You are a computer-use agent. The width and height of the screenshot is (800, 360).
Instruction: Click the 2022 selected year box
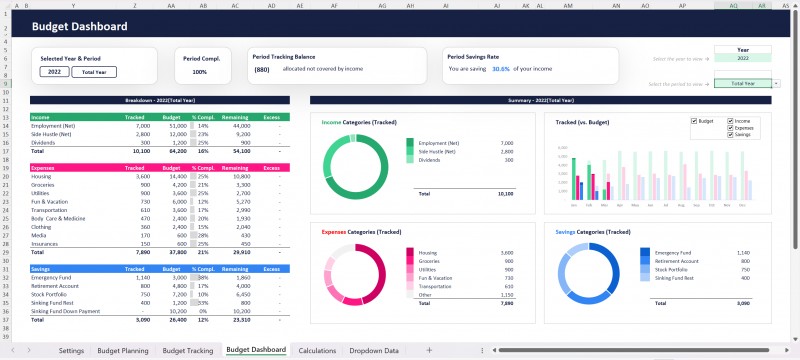click(x=55, y=72)
